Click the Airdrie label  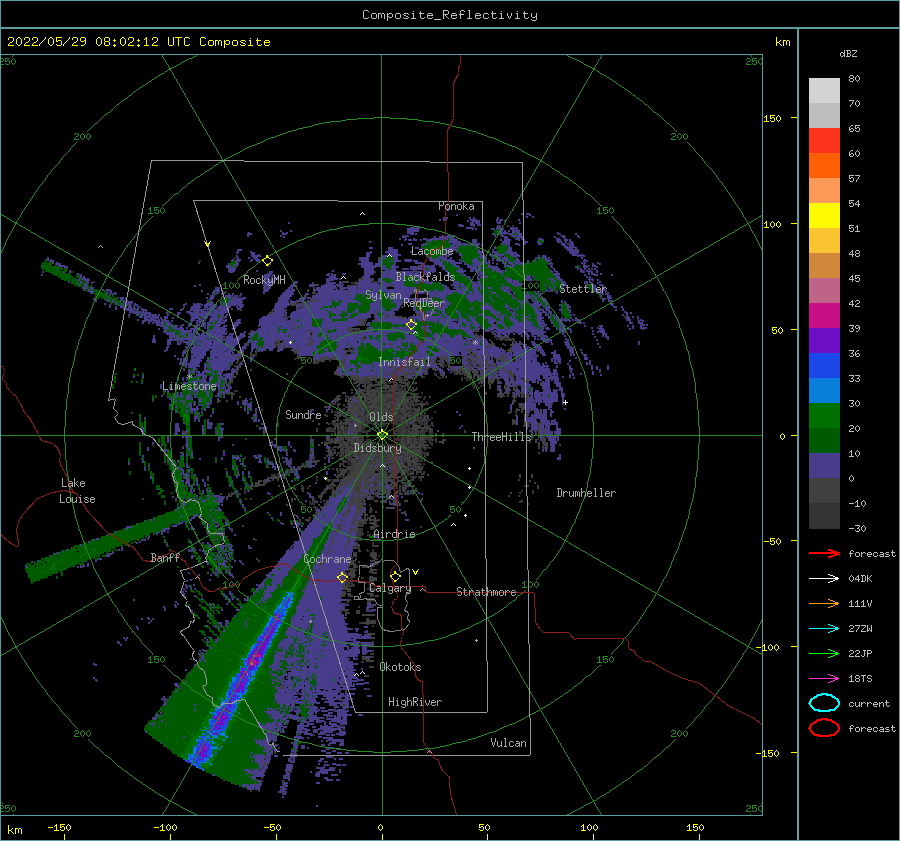tap(394, 534)
